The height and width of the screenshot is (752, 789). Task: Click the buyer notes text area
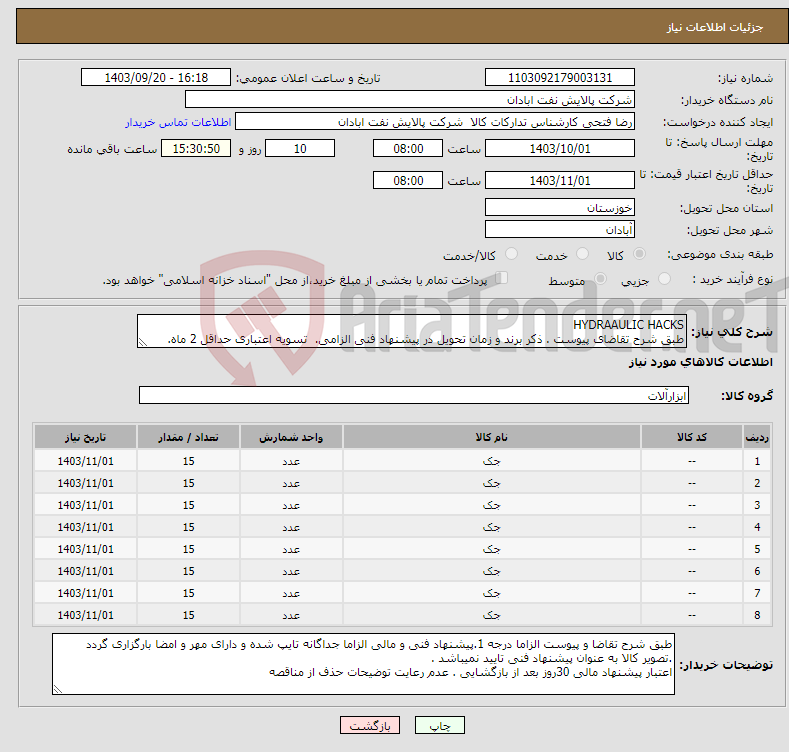pos(363,664)
